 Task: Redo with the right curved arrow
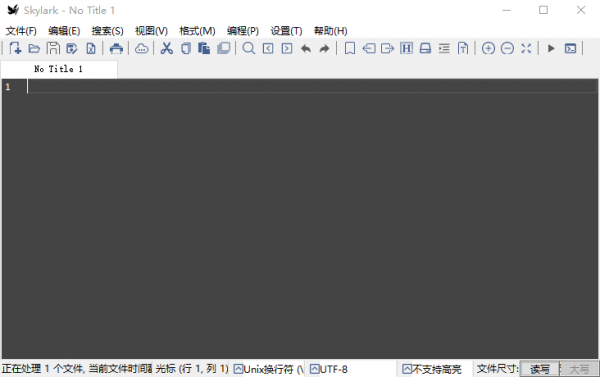(324, 49)
